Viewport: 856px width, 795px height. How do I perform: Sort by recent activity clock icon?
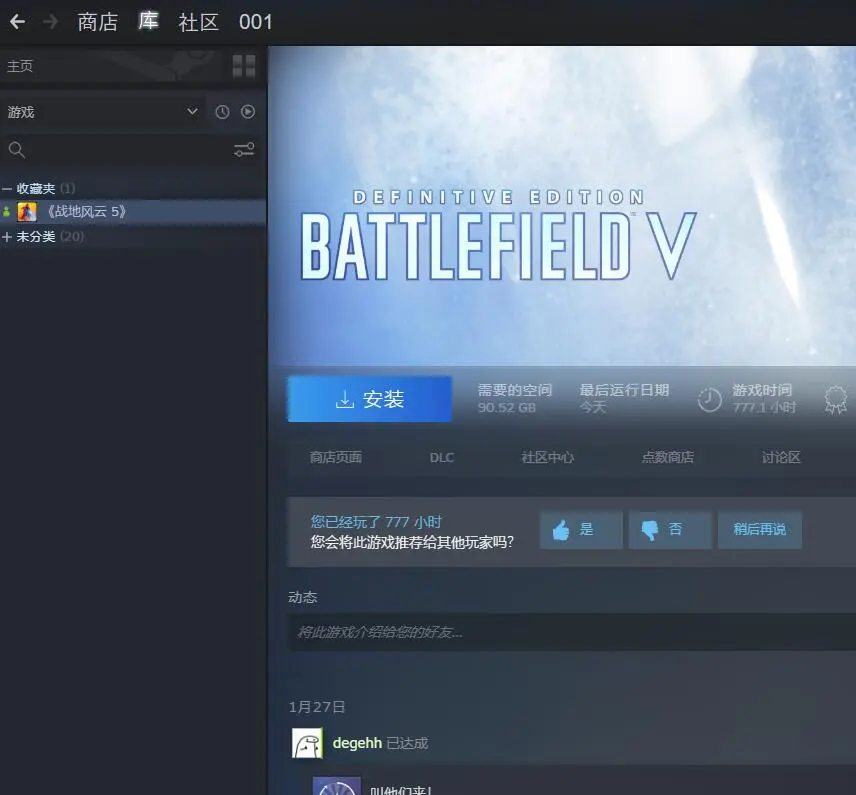coord(222,112)
